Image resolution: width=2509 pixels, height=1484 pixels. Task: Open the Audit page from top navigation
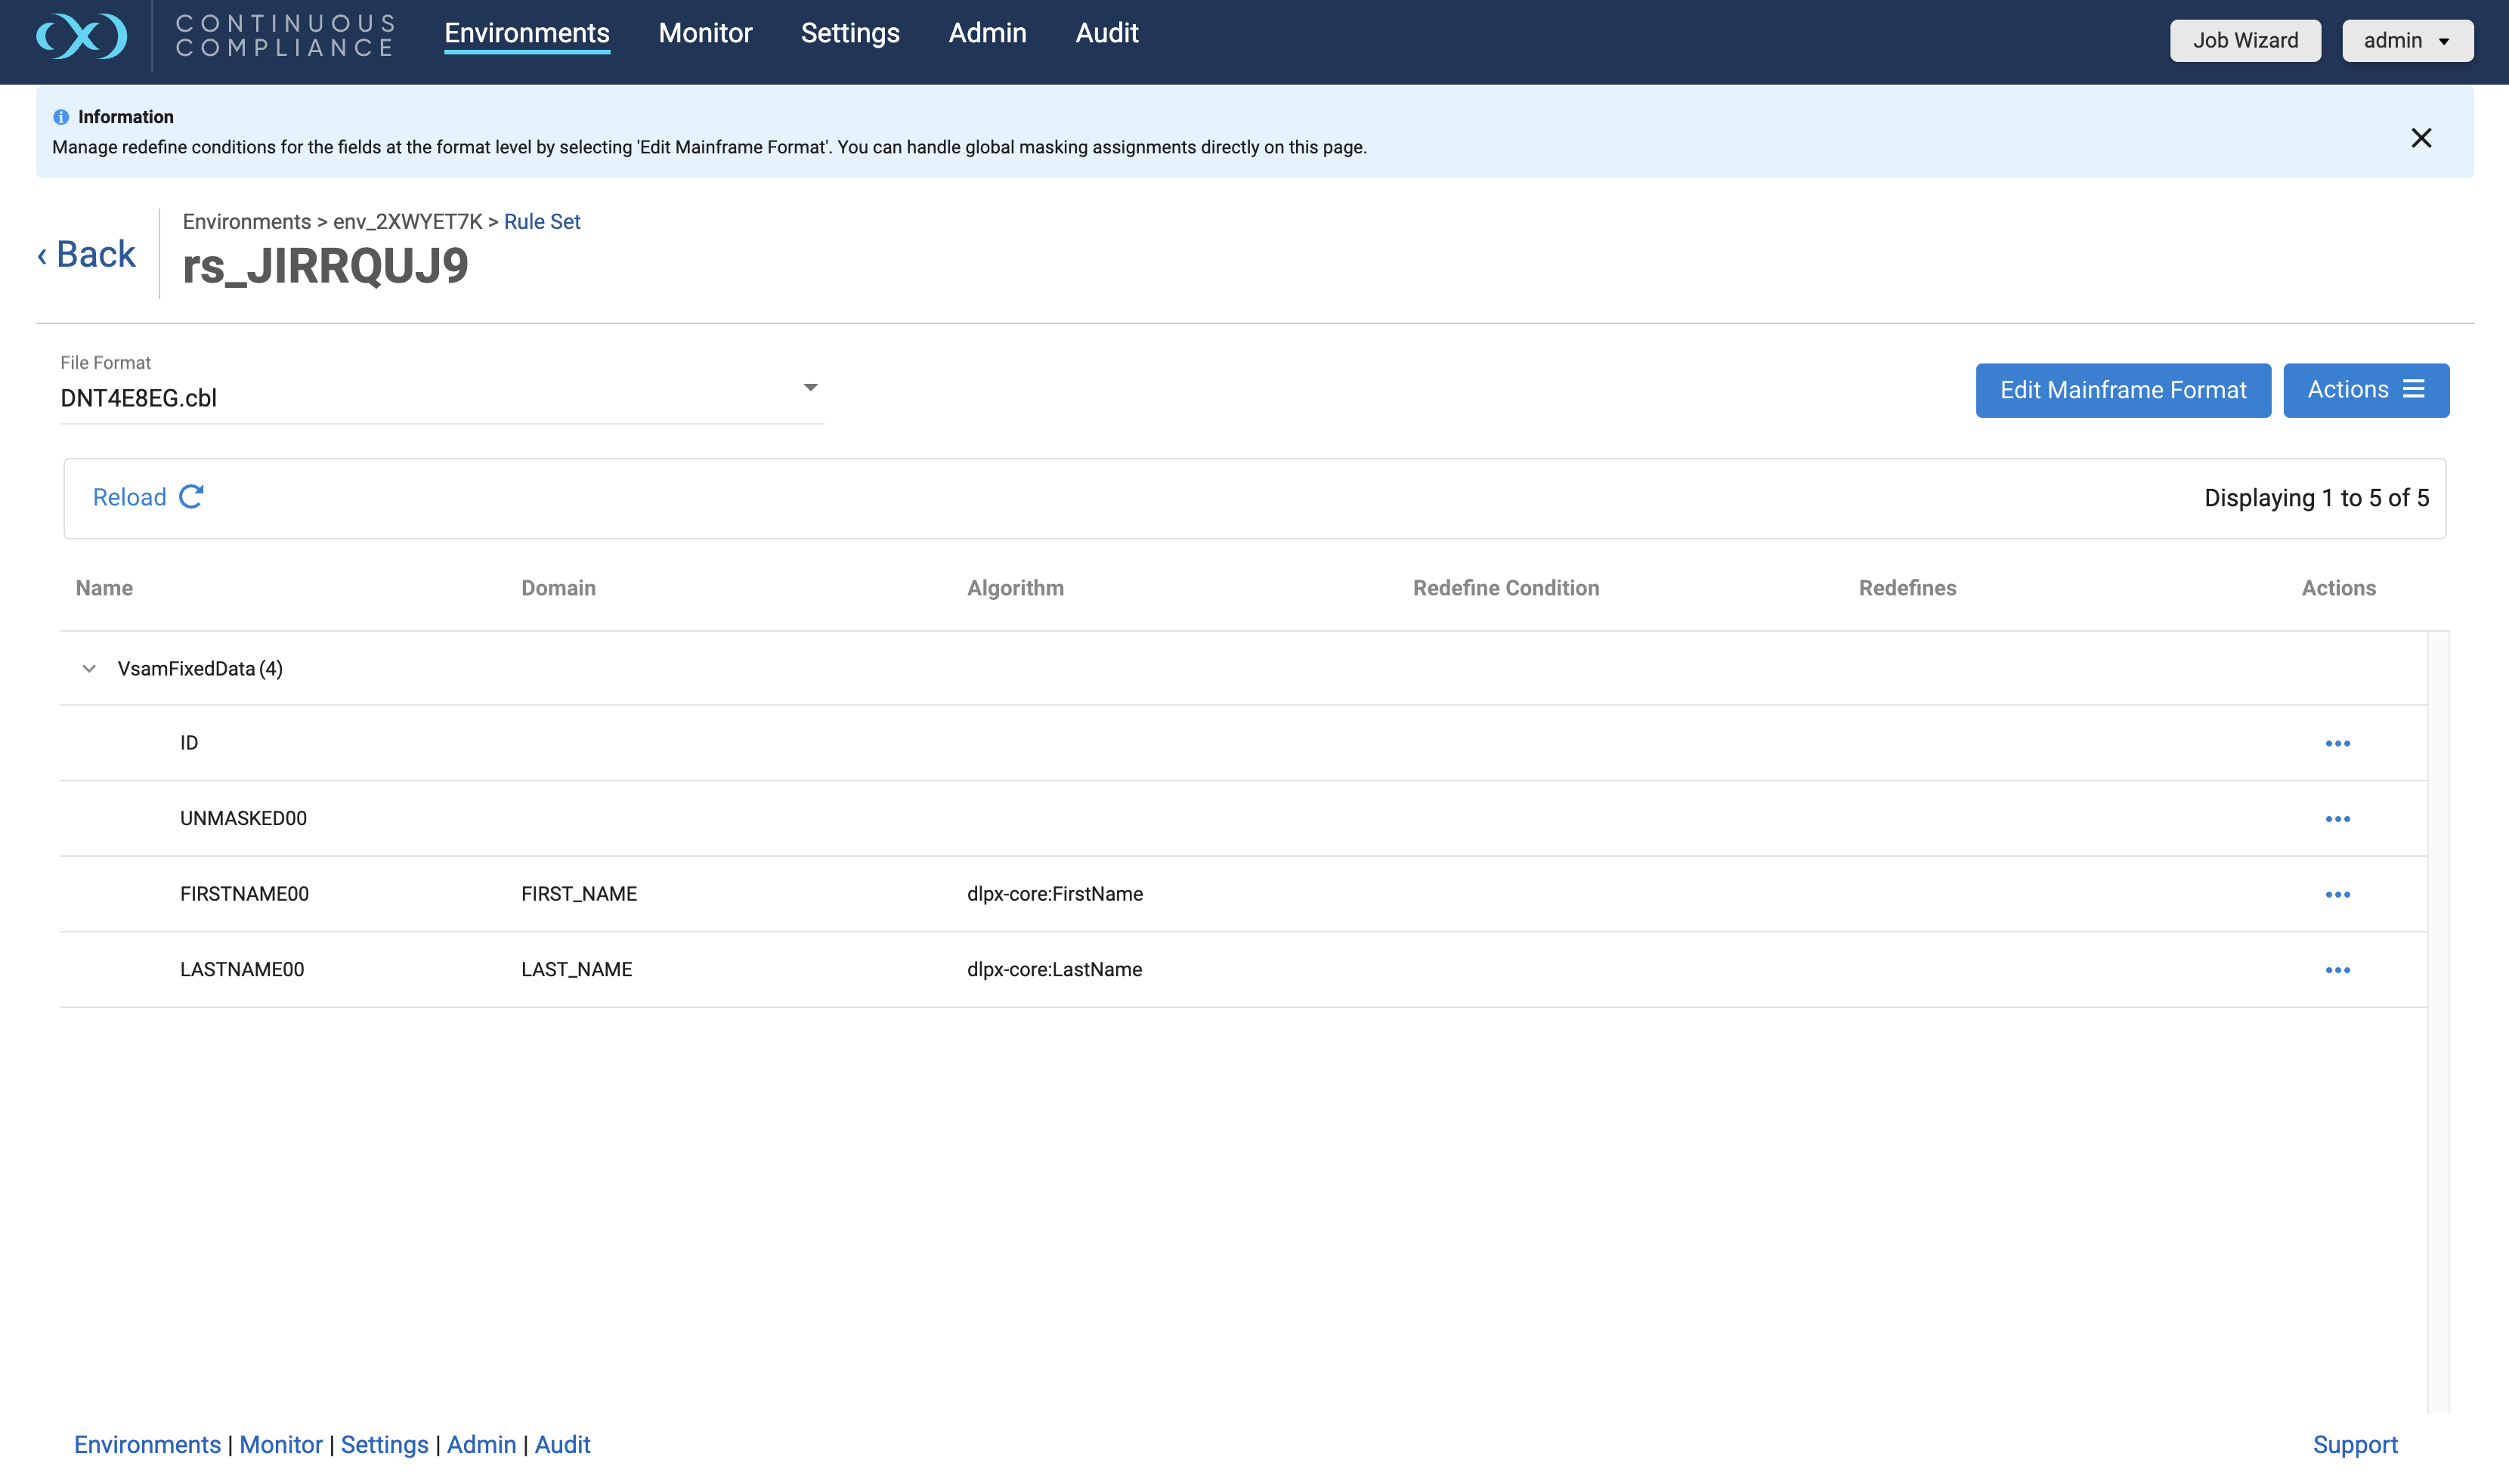[1106, 33]
